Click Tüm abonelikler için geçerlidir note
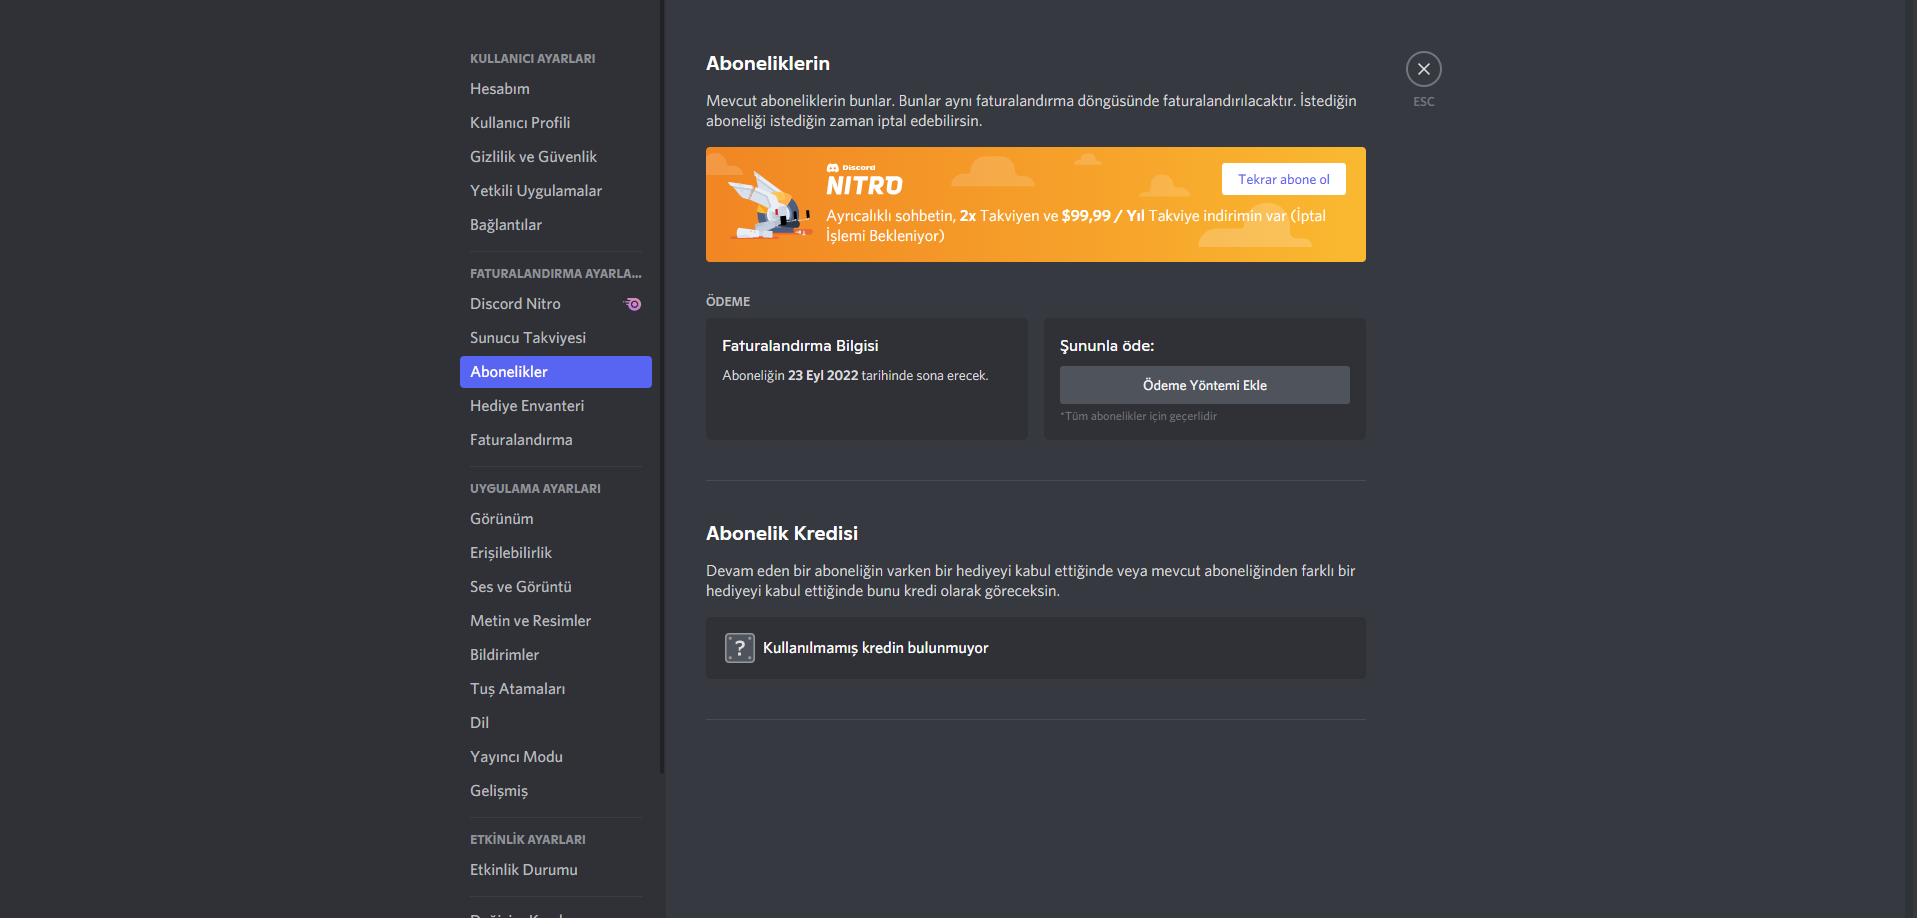 (1138, 416)
